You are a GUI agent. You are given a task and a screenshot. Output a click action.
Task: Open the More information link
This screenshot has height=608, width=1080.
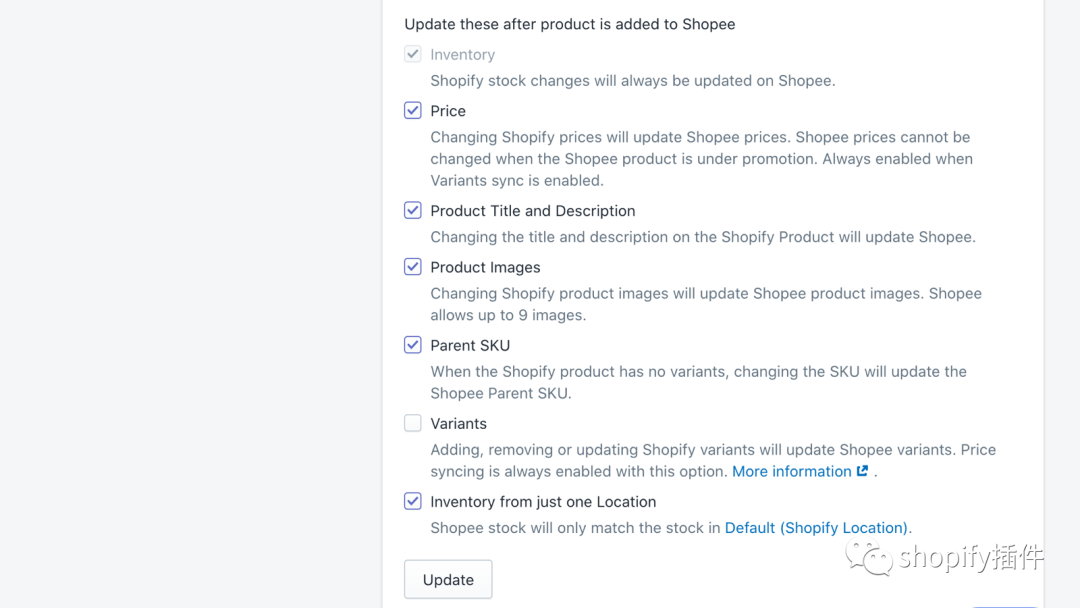click(791, 471)
